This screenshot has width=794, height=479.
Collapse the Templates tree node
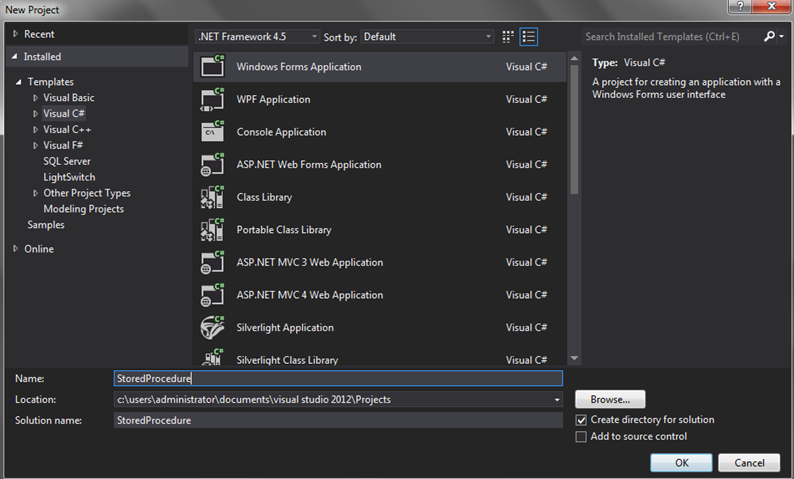[x=19, y=82]
